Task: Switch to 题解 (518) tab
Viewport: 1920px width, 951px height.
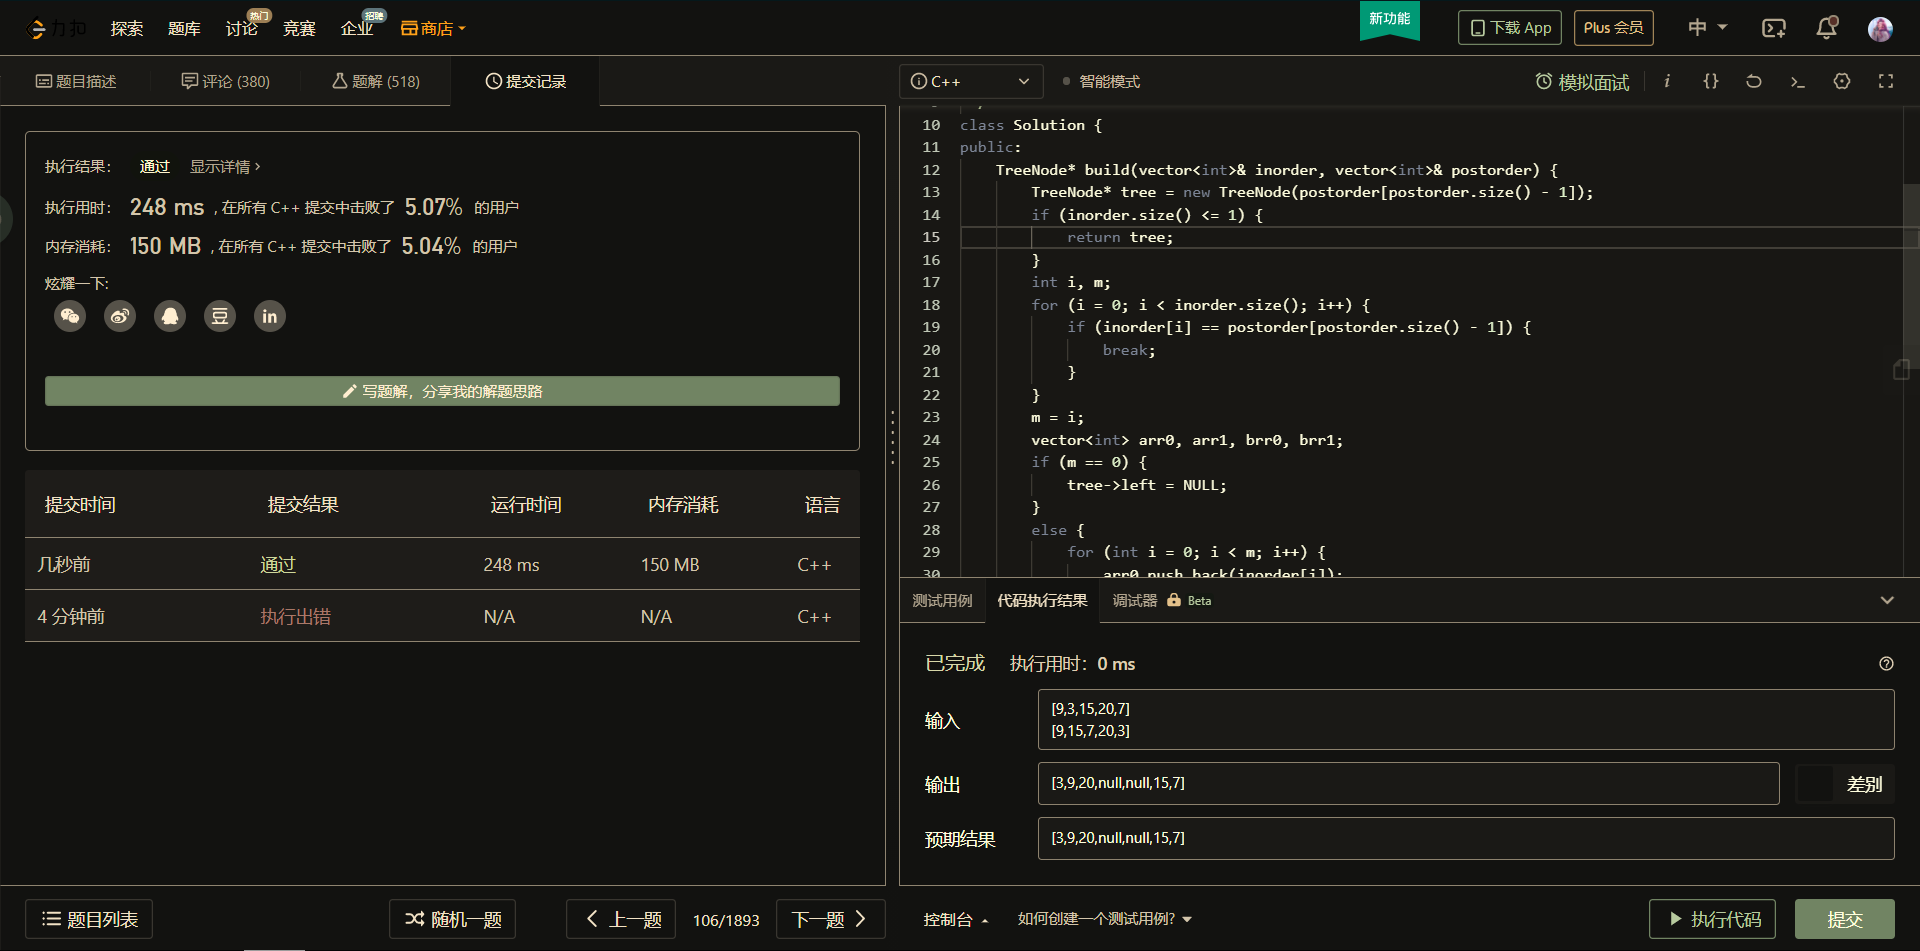Action: tap(376, 81)
